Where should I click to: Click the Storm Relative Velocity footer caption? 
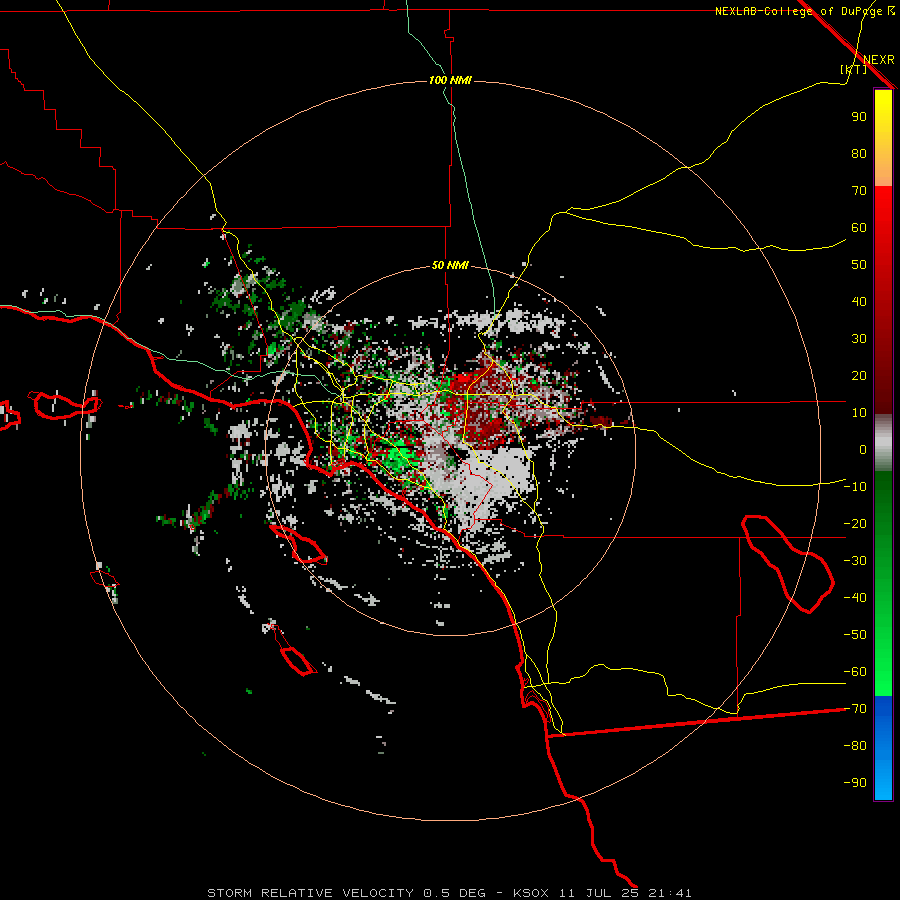(449, 893)
